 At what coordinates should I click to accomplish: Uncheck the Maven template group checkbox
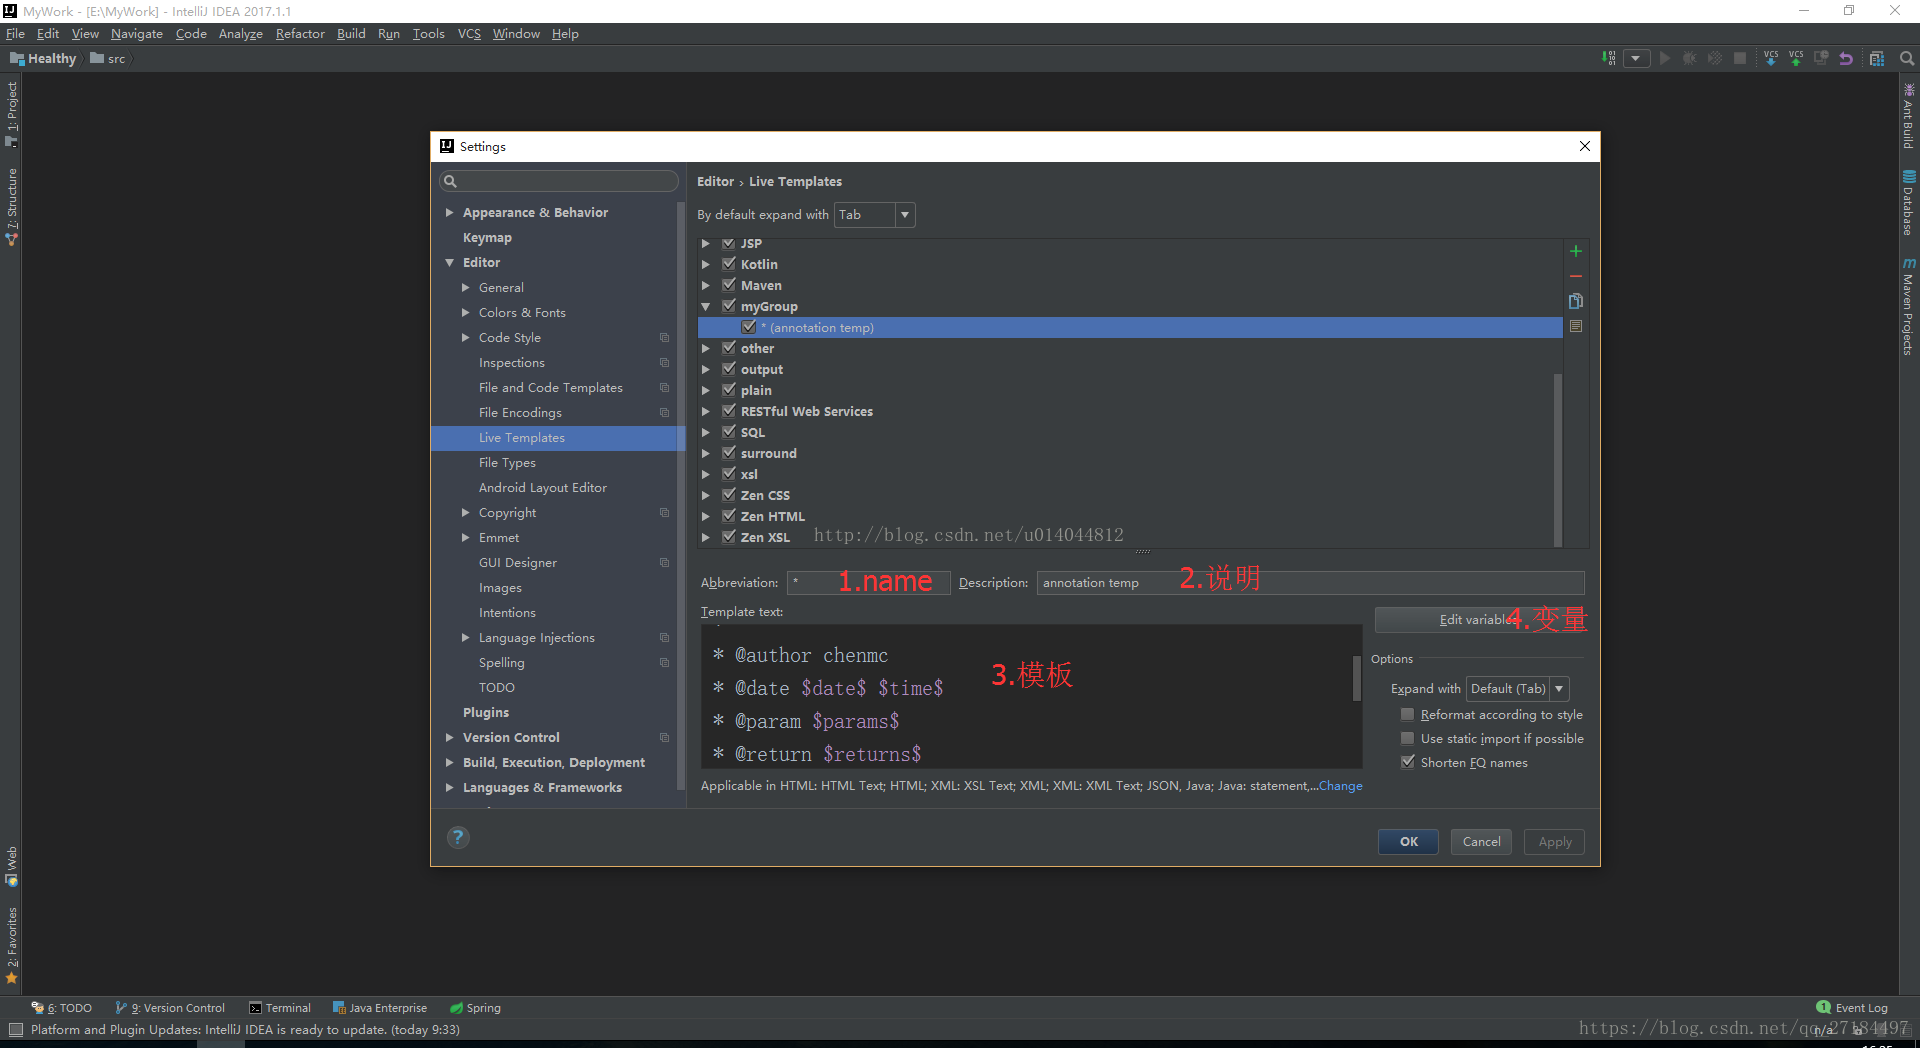pos(729,285)
